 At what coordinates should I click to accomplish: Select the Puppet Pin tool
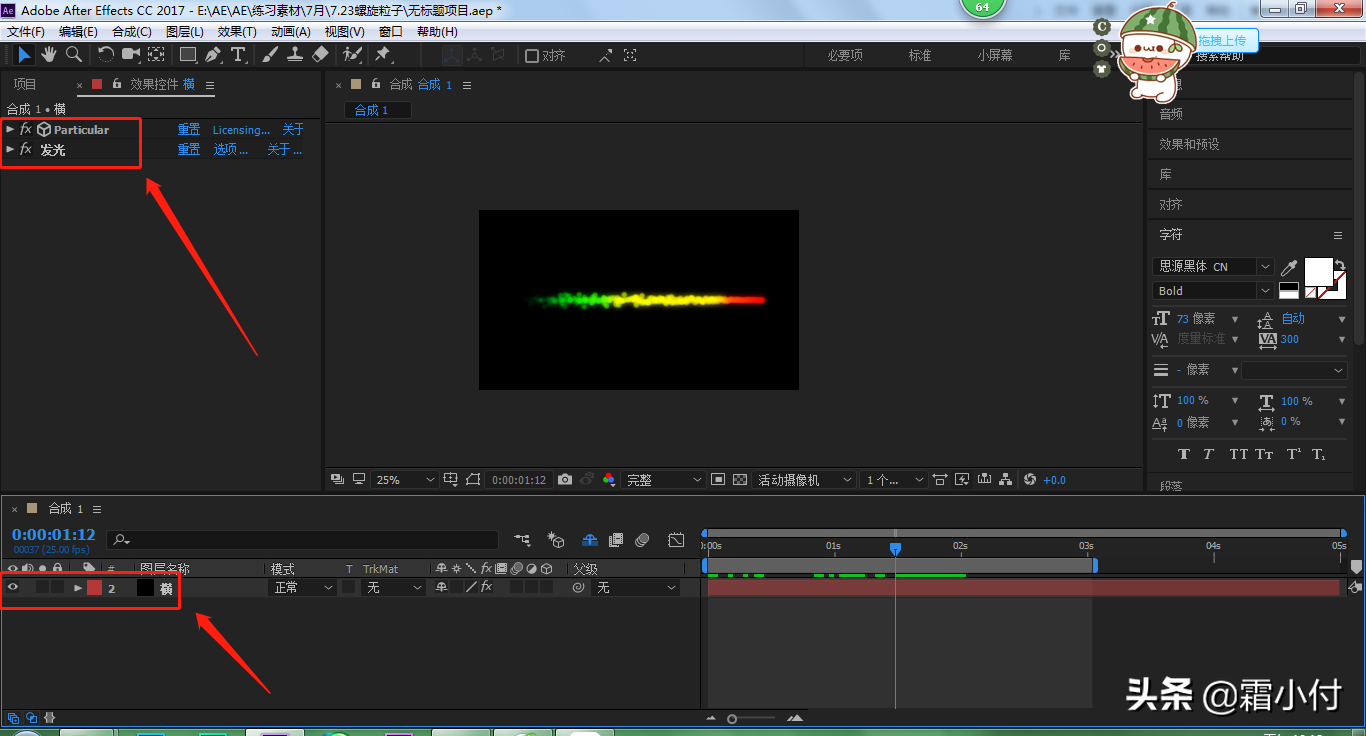(x=383, y=54)
